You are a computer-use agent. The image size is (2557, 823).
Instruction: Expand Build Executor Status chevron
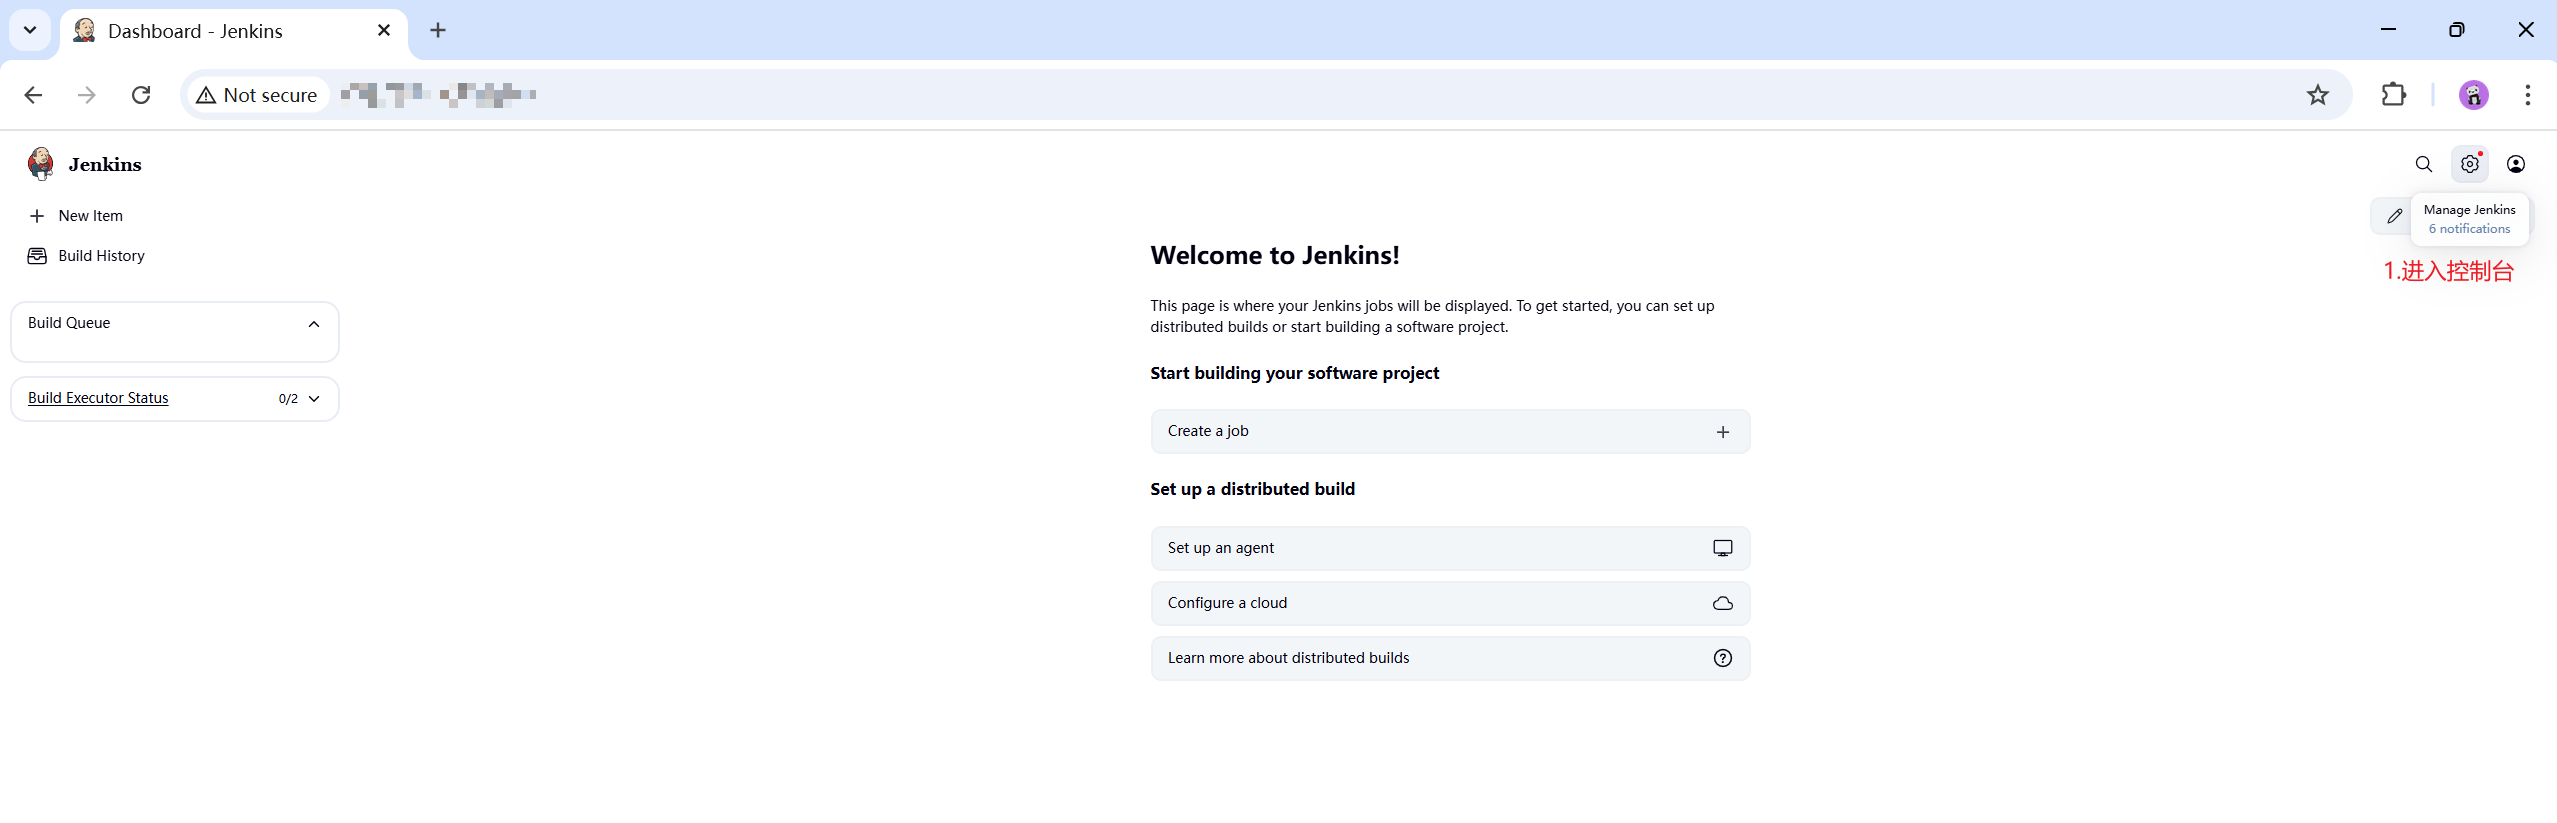314,399
